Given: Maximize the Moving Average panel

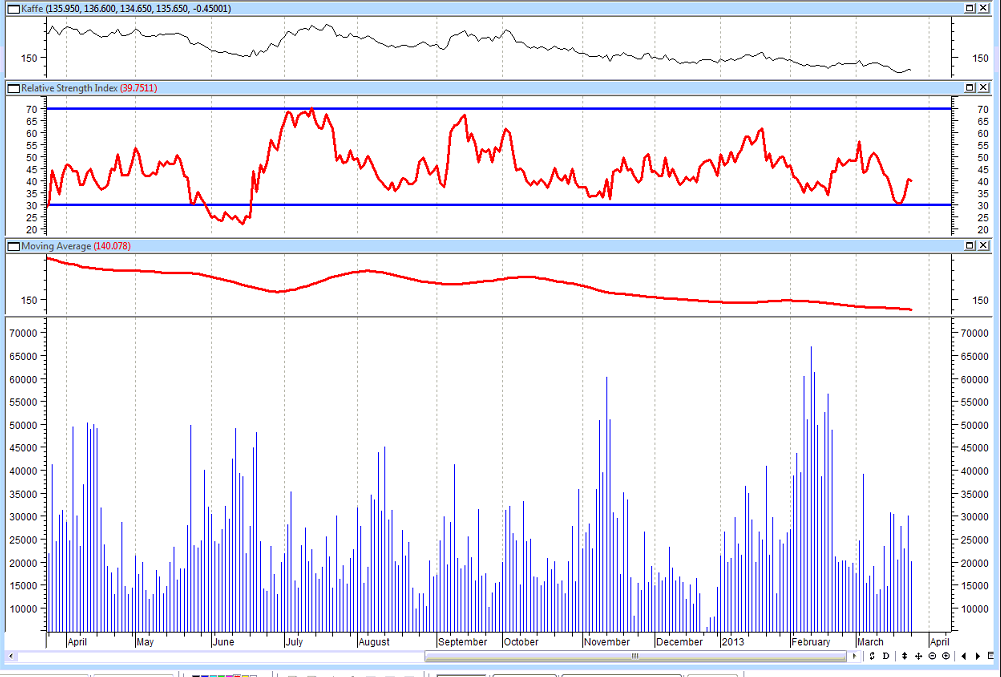Looking at the screenshot, I should pos(969,246).
